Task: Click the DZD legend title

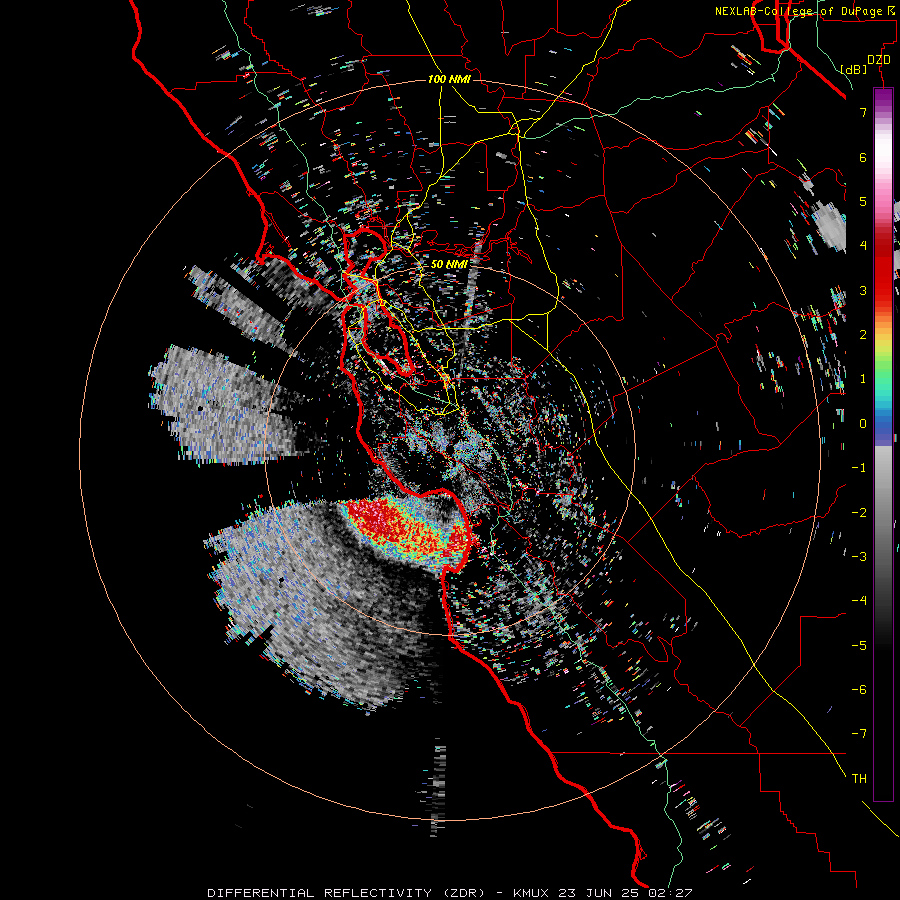Action: pyautogui.click(x=878, y=60)
